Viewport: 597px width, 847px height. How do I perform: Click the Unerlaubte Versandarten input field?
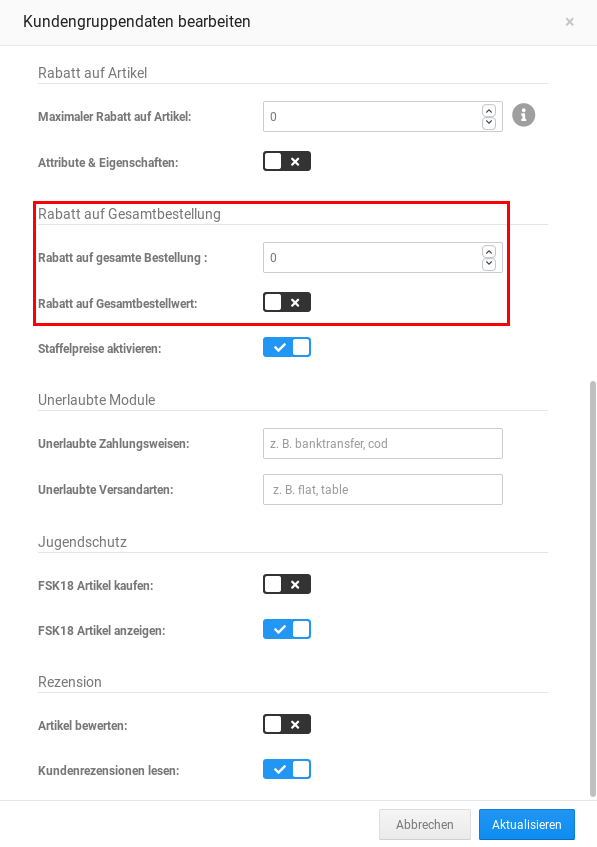coord(382,489)
